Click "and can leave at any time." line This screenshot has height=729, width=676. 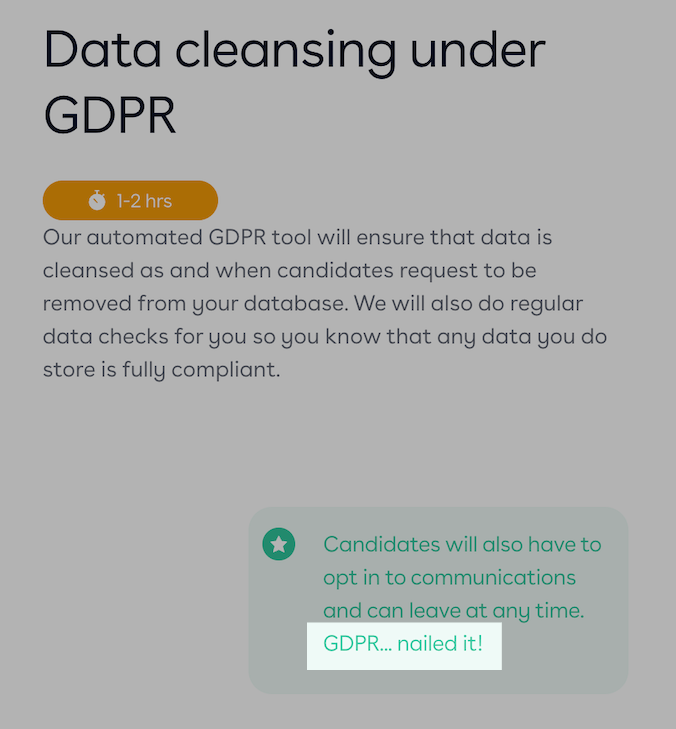[454, 611]
